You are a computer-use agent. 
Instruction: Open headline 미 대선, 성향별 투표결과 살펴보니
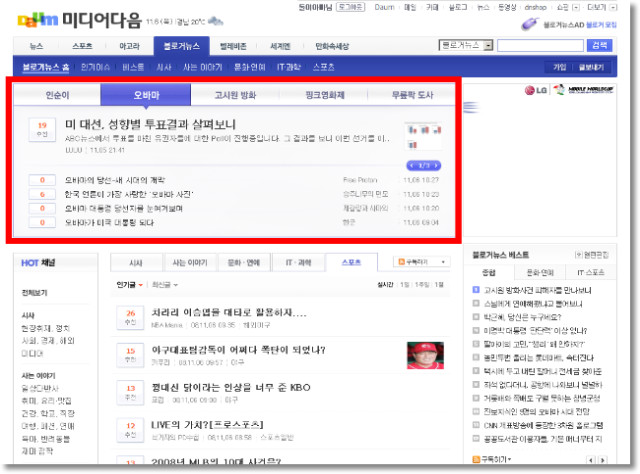point(150,124)
